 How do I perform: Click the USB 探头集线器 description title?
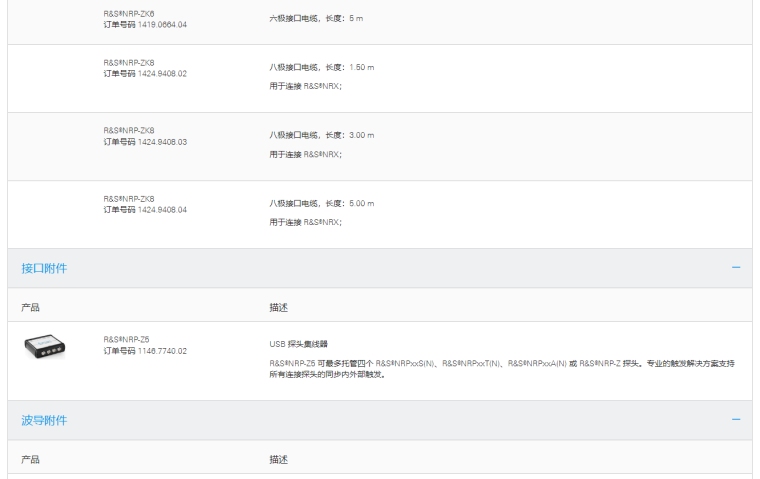298,343
